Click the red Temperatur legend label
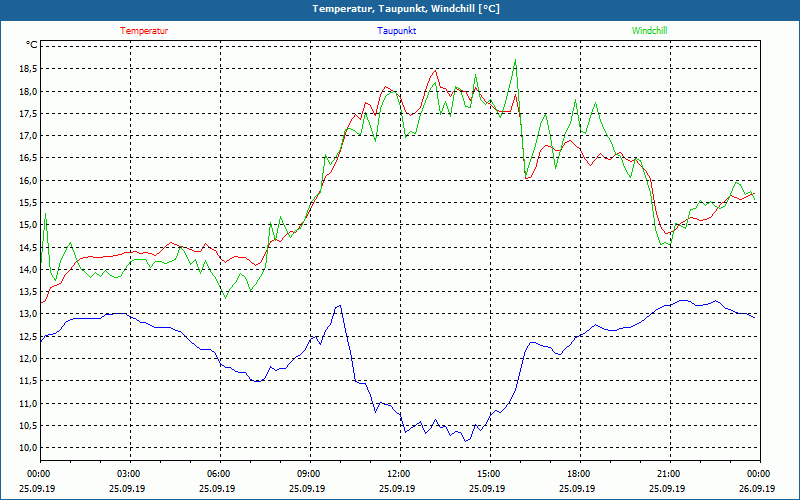 pyautogui.click(x=144, y=31)
